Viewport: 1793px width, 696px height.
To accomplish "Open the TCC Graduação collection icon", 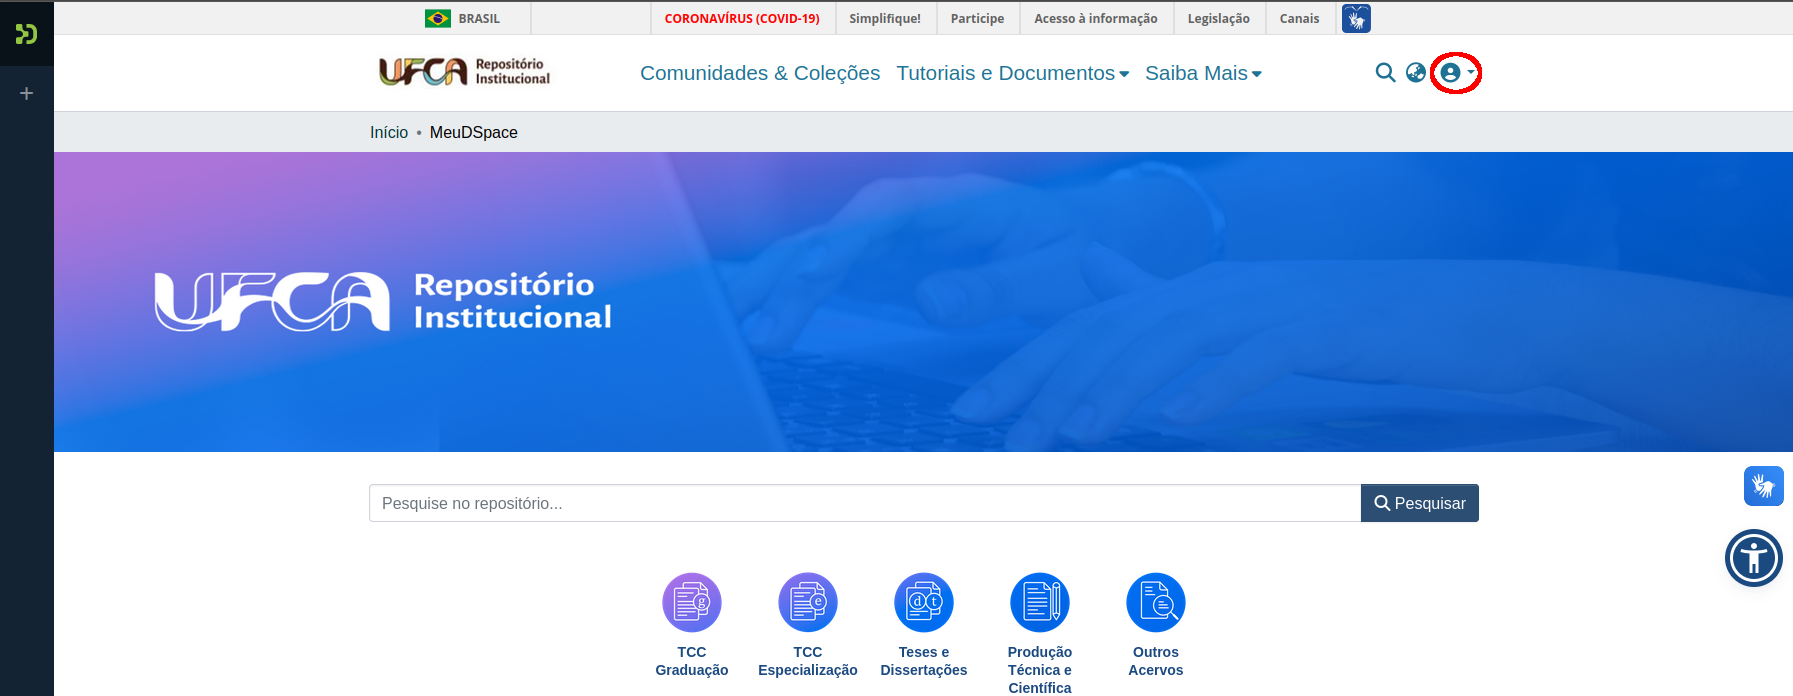I will pyautogui.click(x=692, y=602).
